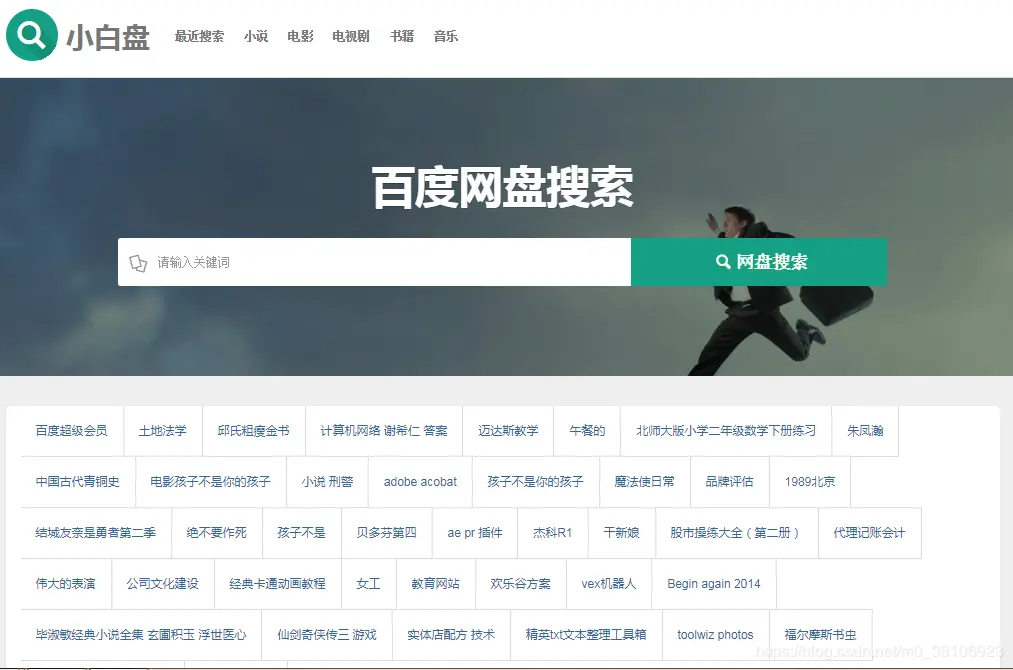
Task: Select the 毕淑敏经典小说全集 tag
Action: click(141, 635)
